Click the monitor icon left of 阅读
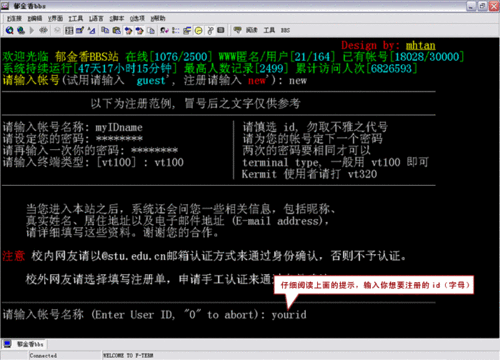Image resolution: width=500 pixels, height=360 pixels. point(237,30)
